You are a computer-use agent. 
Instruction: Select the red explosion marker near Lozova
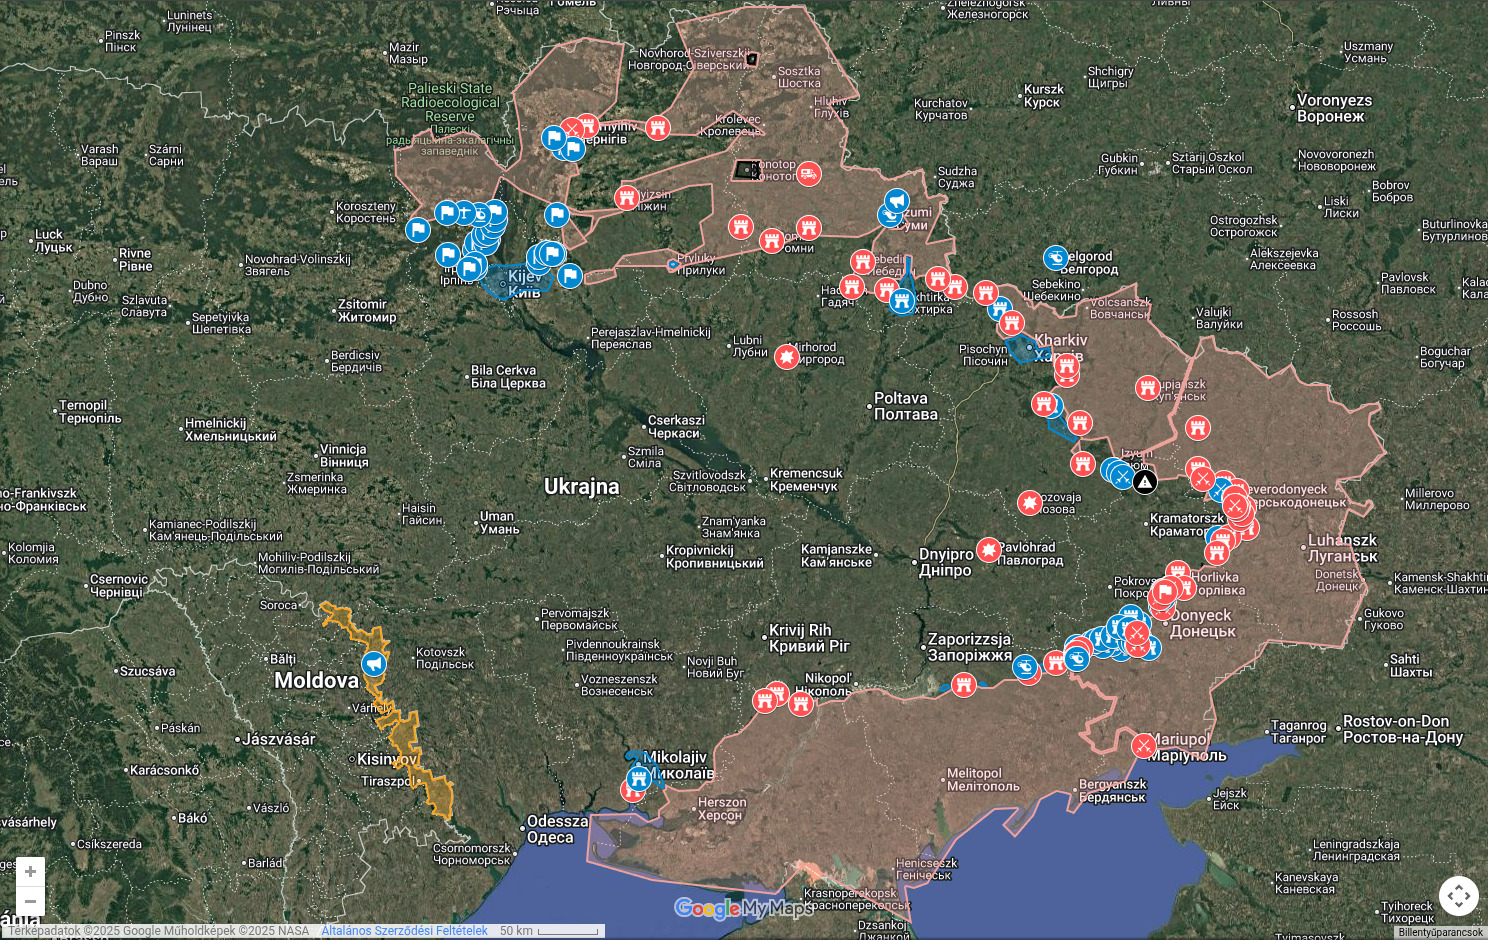[1030, 502]
